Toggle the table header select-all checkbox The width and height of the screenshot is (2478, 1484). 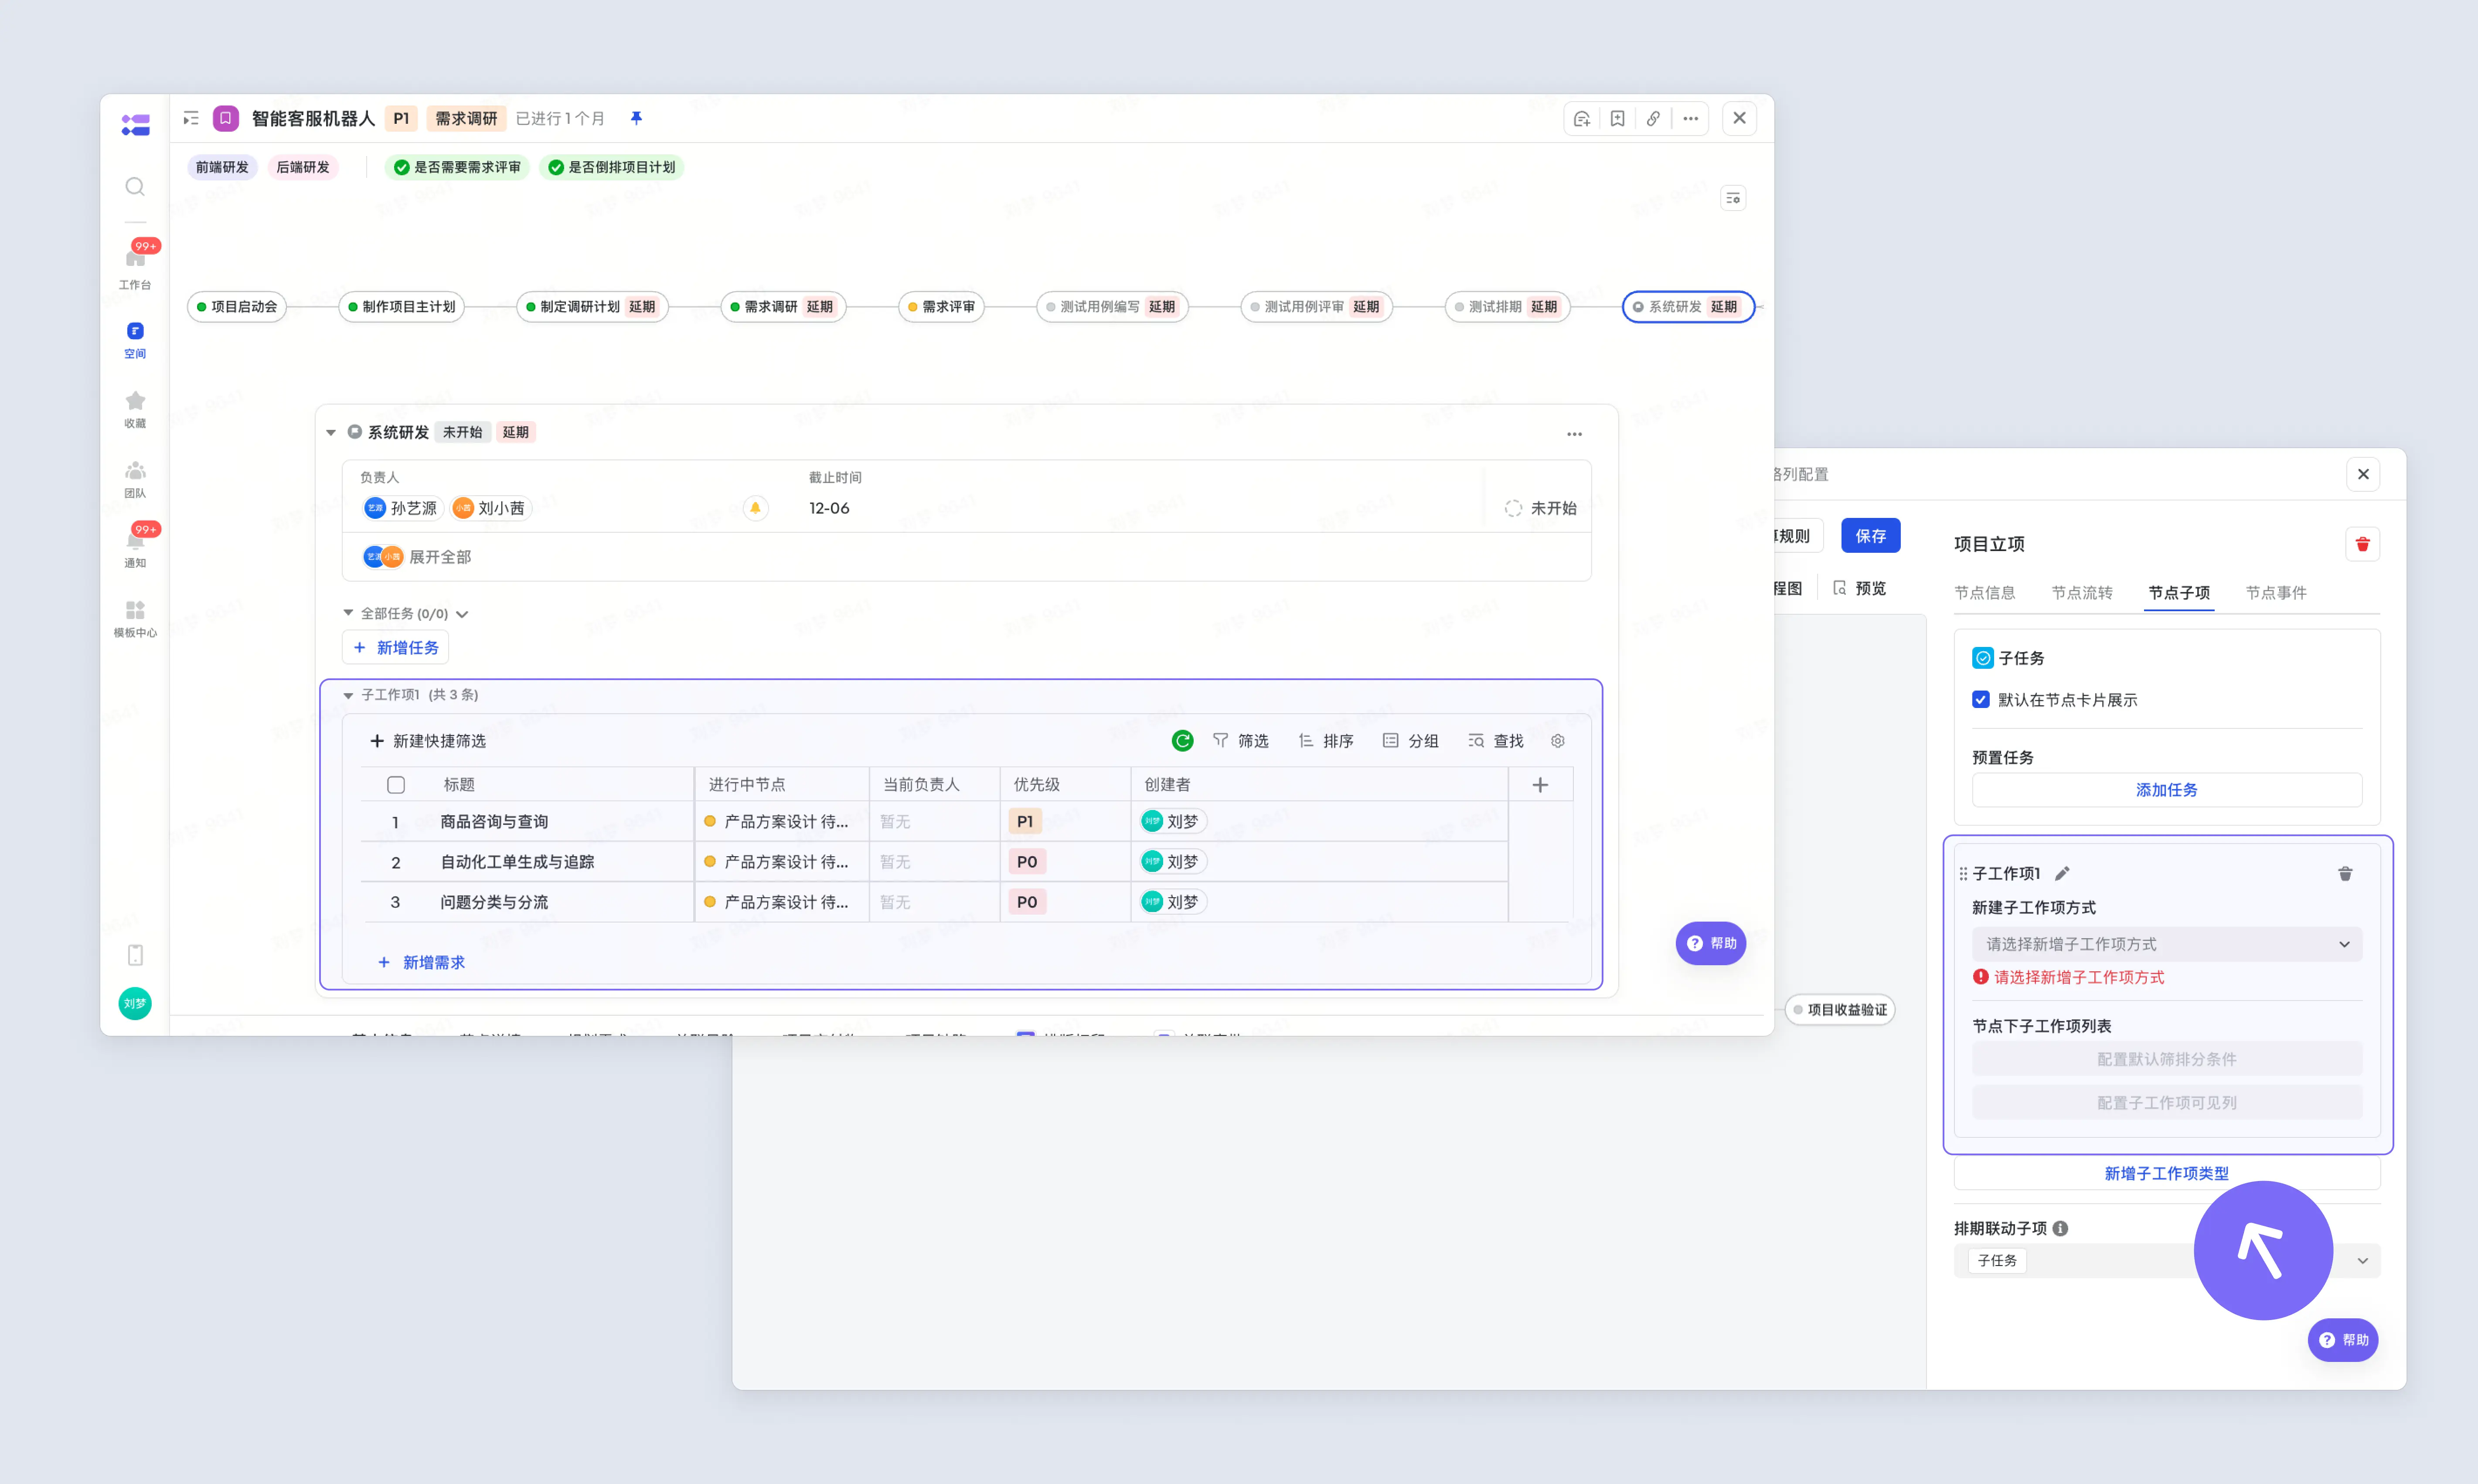[x=396, y=785]
